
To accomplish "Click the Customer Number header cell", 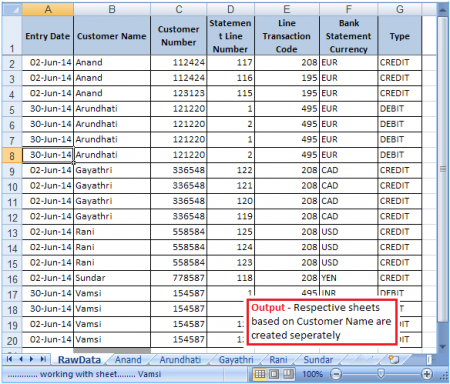I will (179, 35).
